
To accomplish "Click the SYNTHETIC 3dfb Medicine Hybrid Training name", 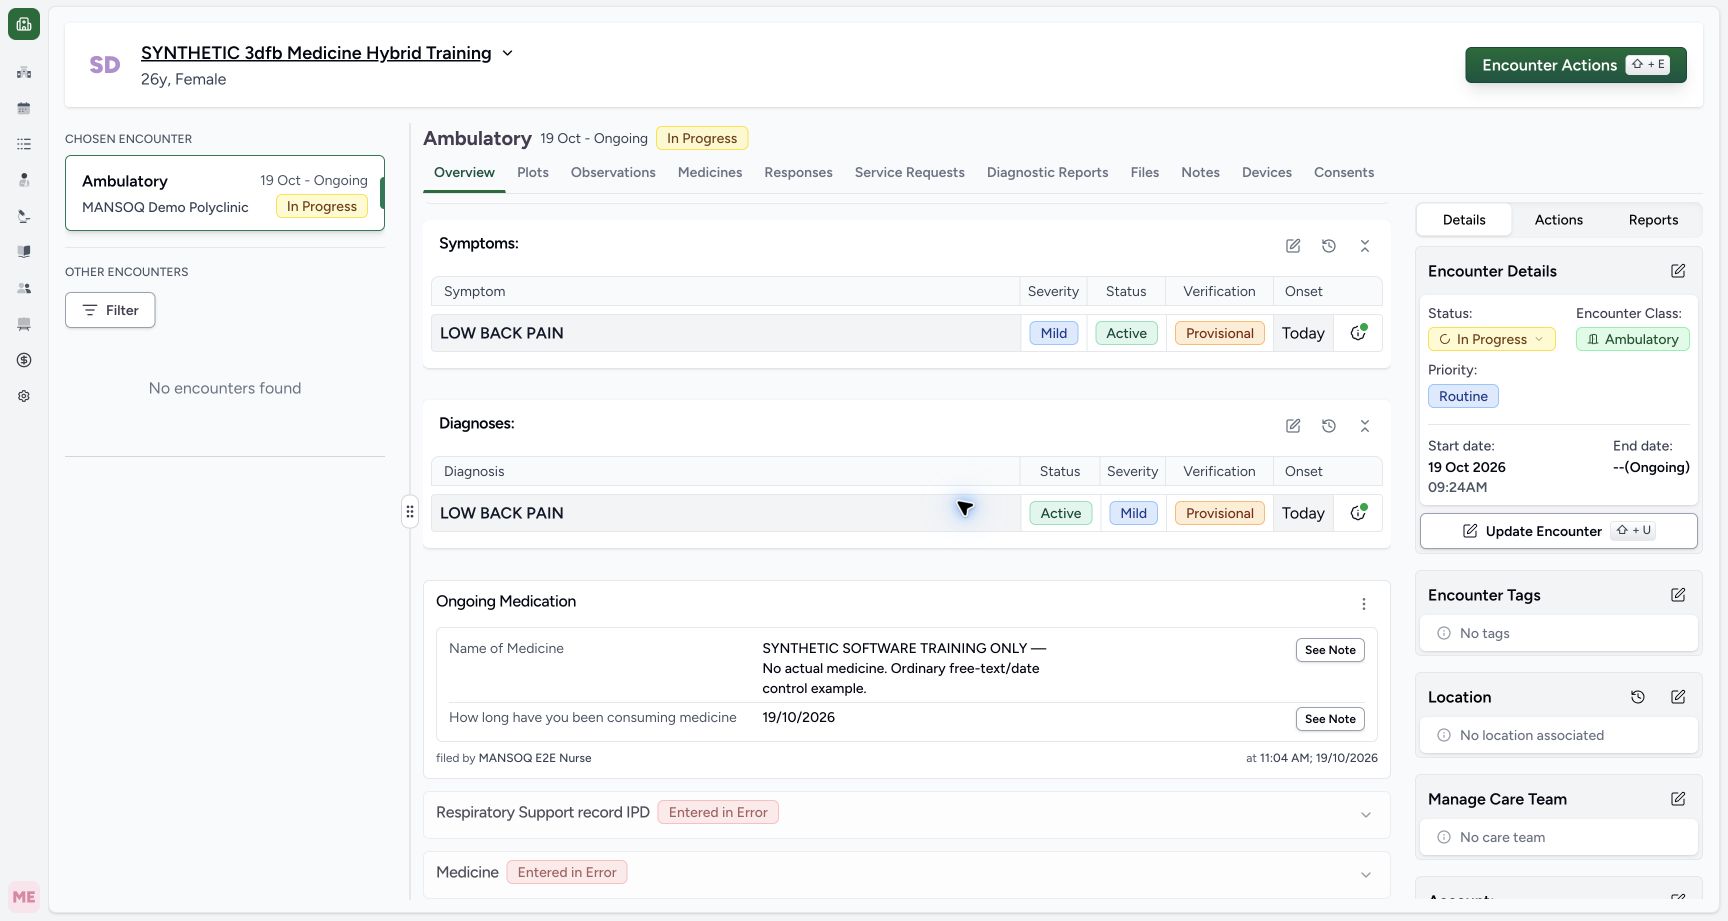I will point(316,53).
